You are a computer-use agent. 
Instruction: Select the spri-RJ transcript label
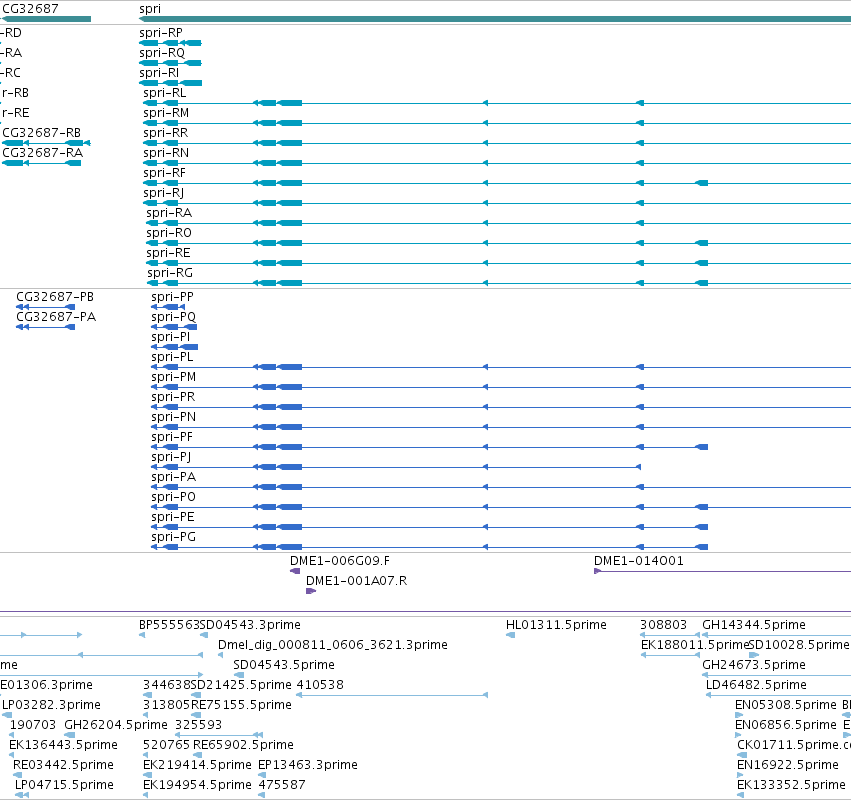163,193
